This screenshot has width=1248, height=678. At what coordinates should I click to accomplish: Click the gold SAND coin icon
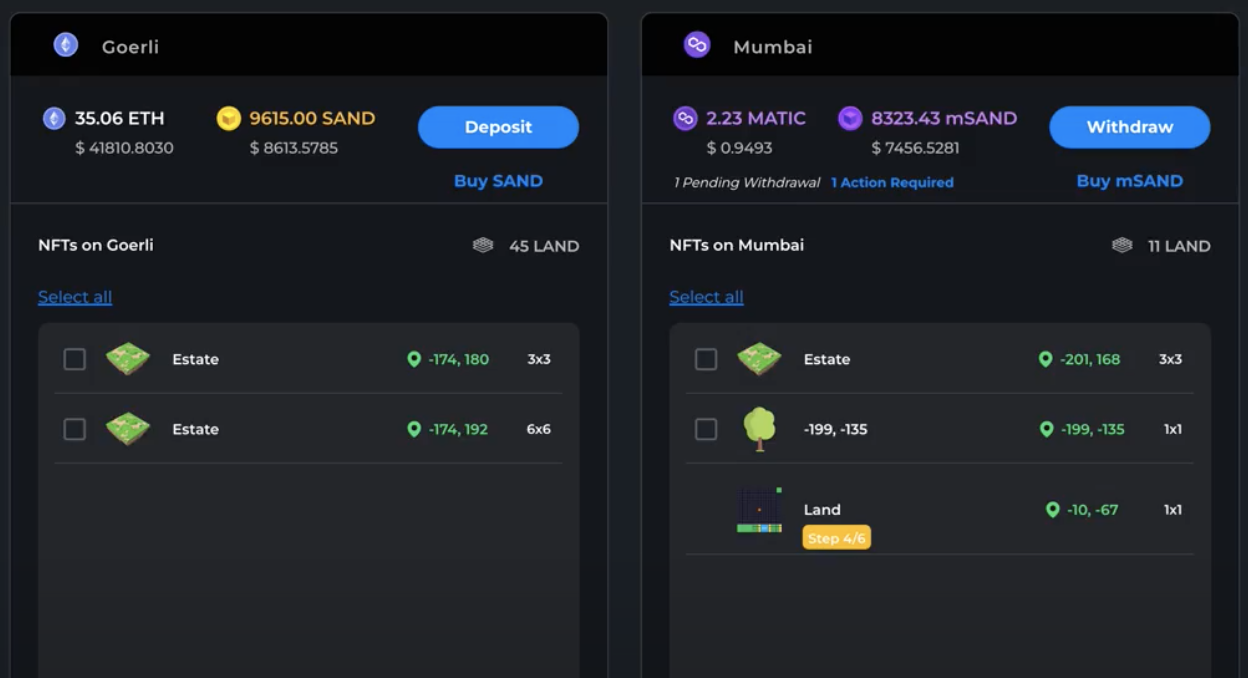click(229, 119)
